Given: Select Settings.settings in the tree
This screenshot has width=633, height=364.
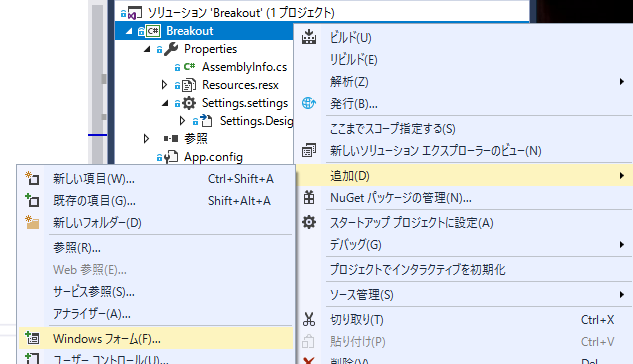Looking at the screenshot, I should pos(245,103).
